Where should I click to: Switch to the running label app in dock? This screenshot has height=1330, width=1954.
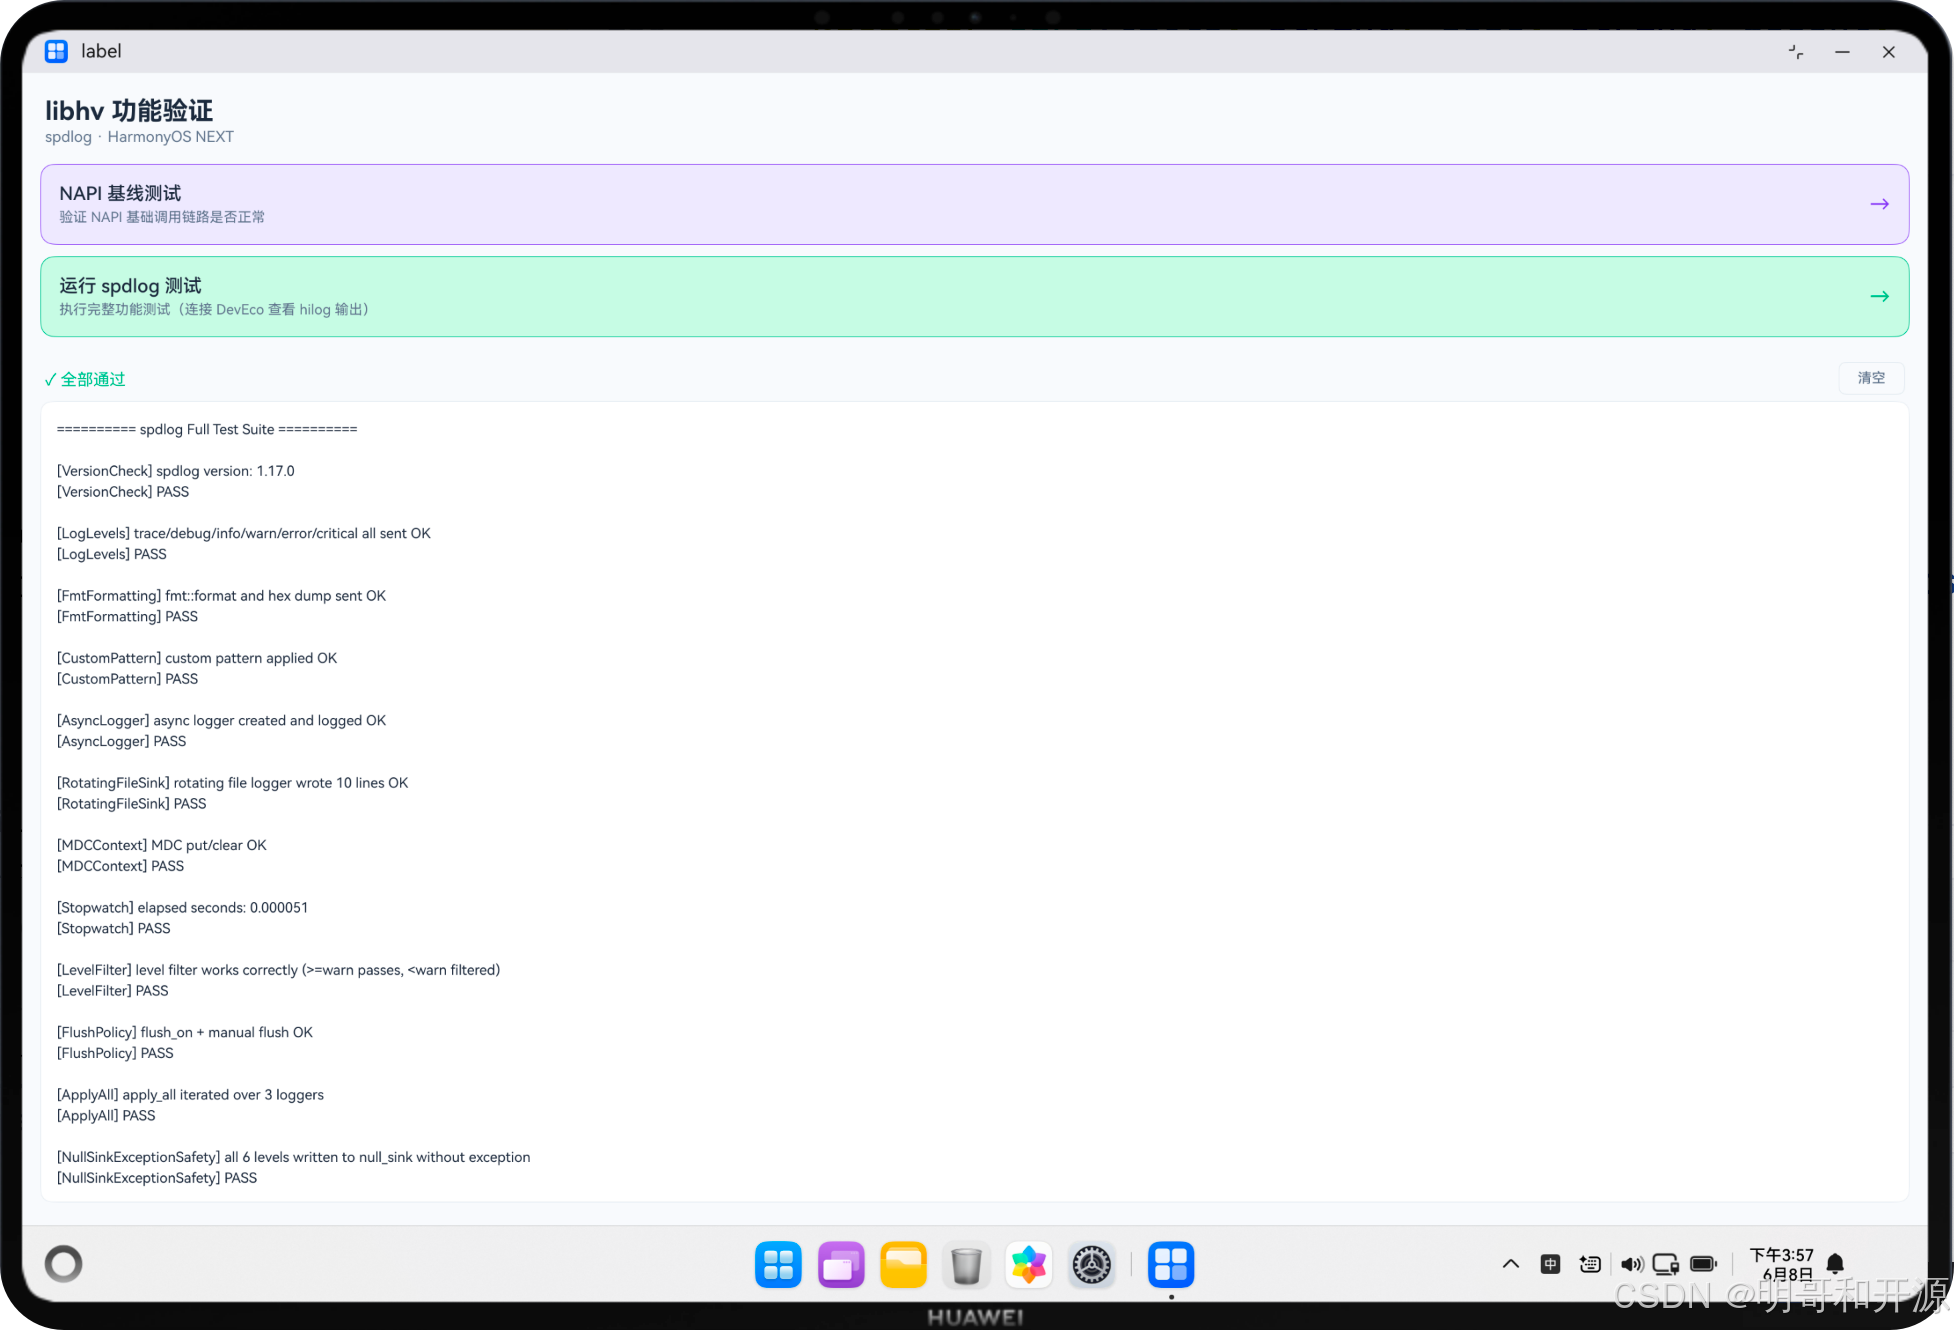pyautogui.click(x=1171, y=1265)
